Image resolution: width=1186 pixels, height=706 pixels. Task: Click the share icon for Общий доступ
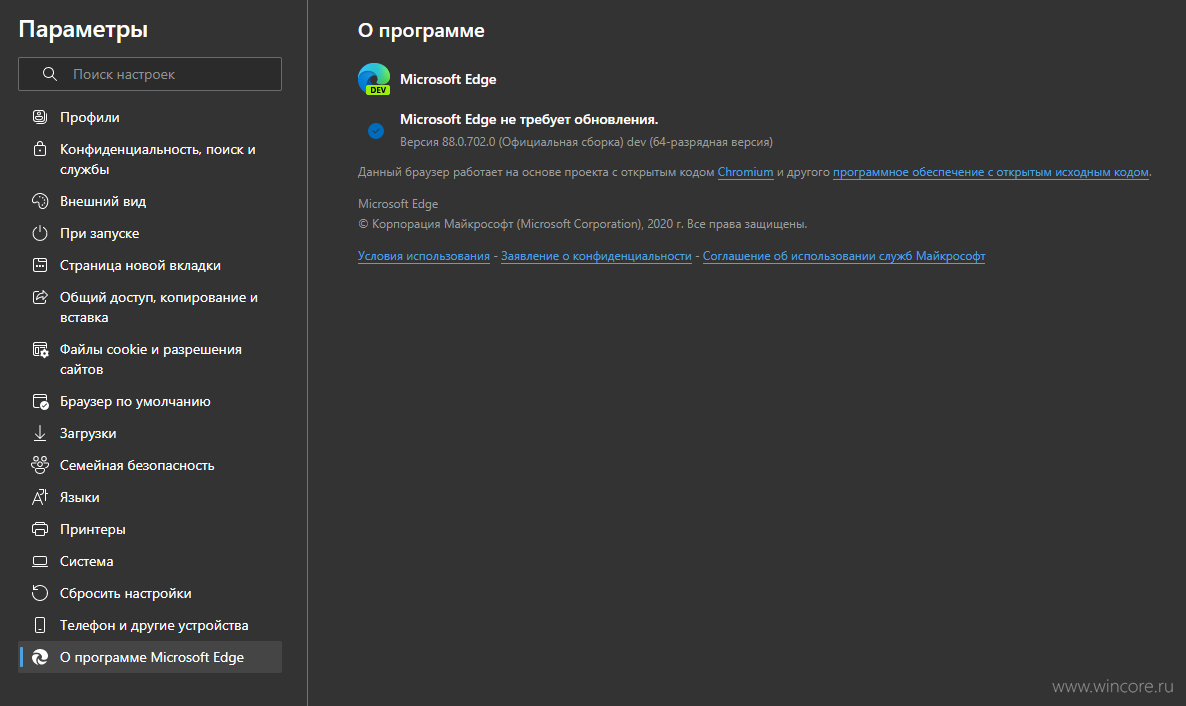pos(40,297)
